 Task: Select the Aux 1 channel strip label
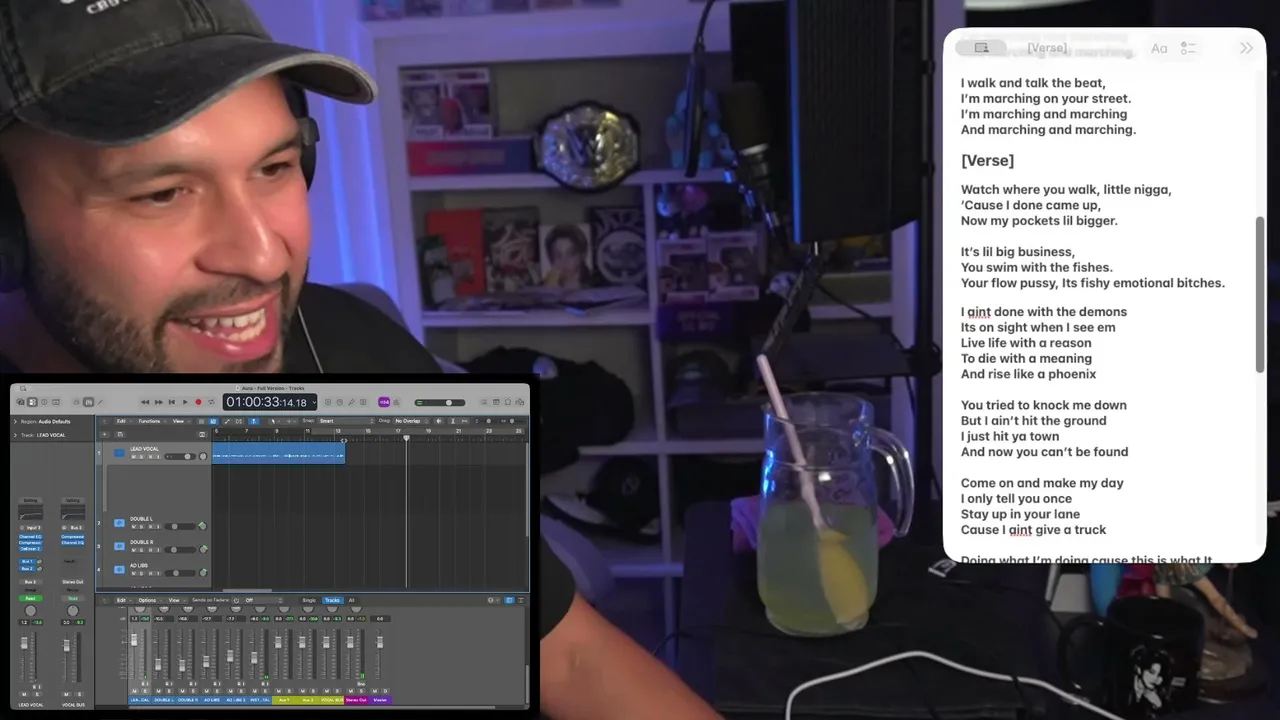[283, 700]
